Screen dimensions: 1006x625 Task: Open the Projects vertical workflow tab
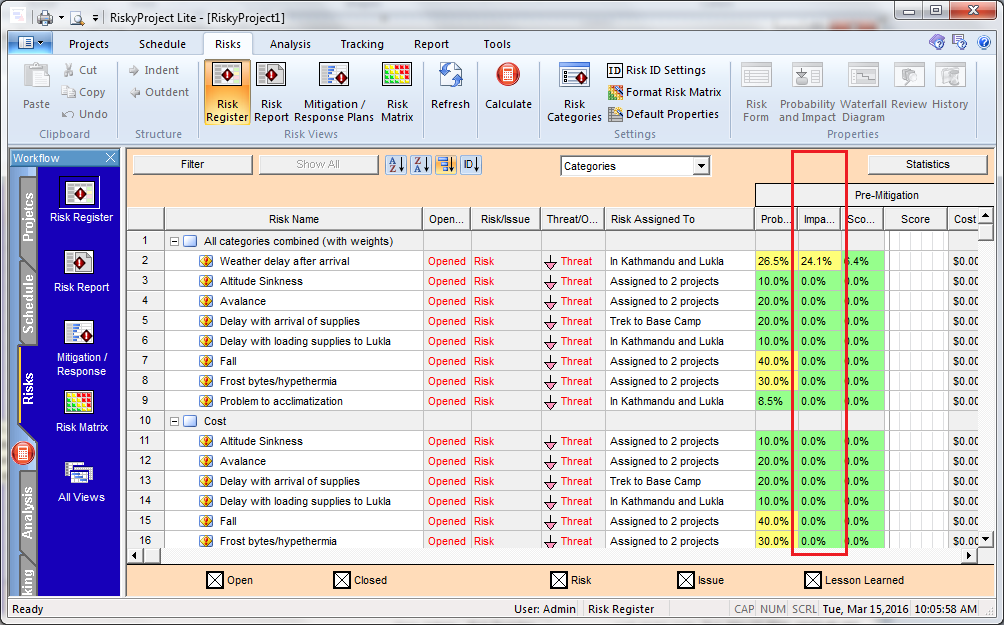pyautogui.click(x=28, y=217)
